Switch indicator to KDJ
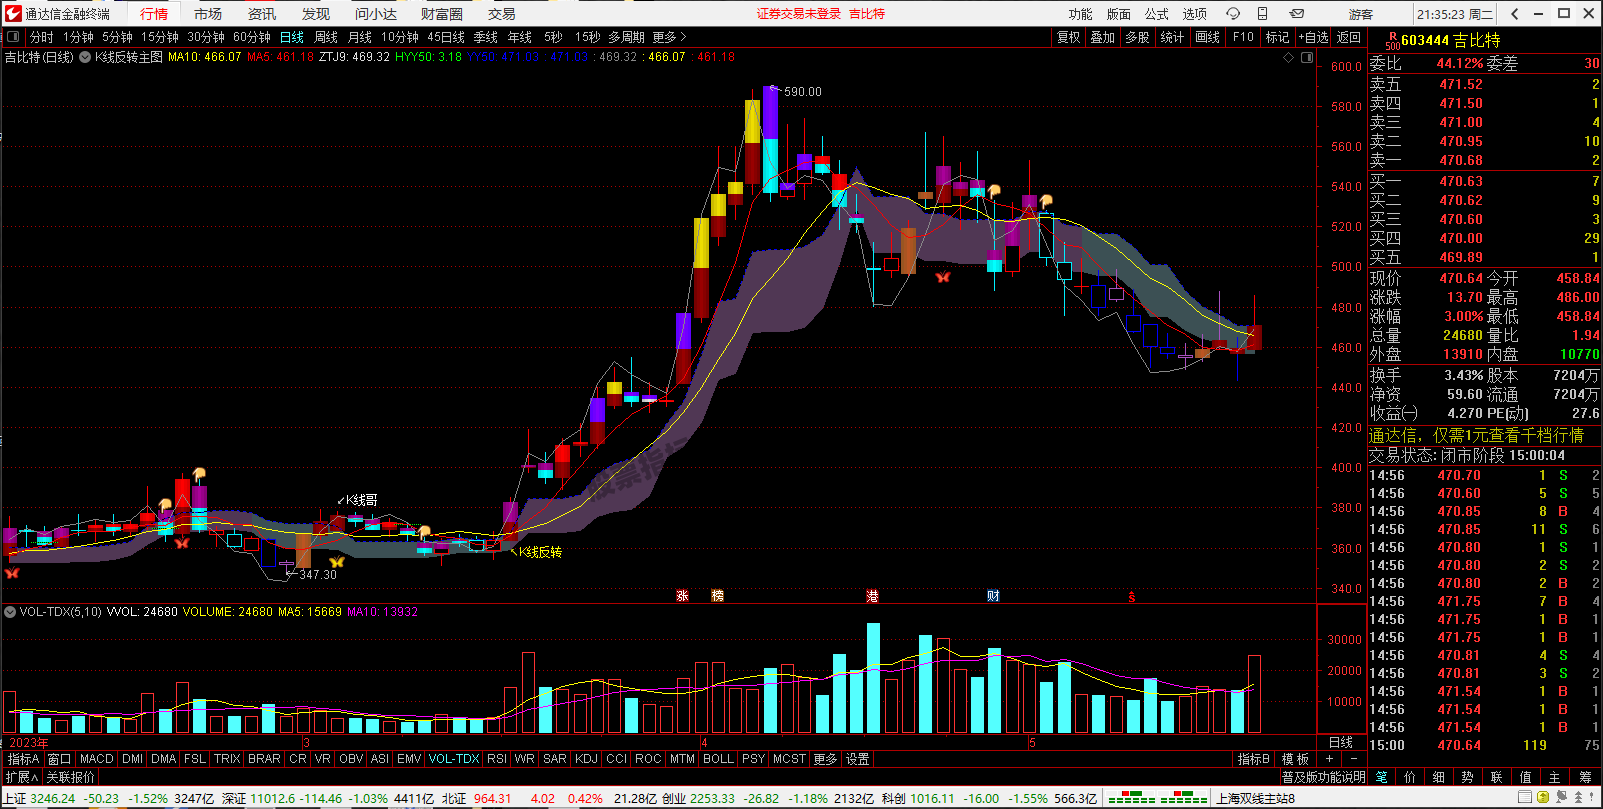Image resolution: width=1603 pixels, height=809 pixels. (587, 759)
